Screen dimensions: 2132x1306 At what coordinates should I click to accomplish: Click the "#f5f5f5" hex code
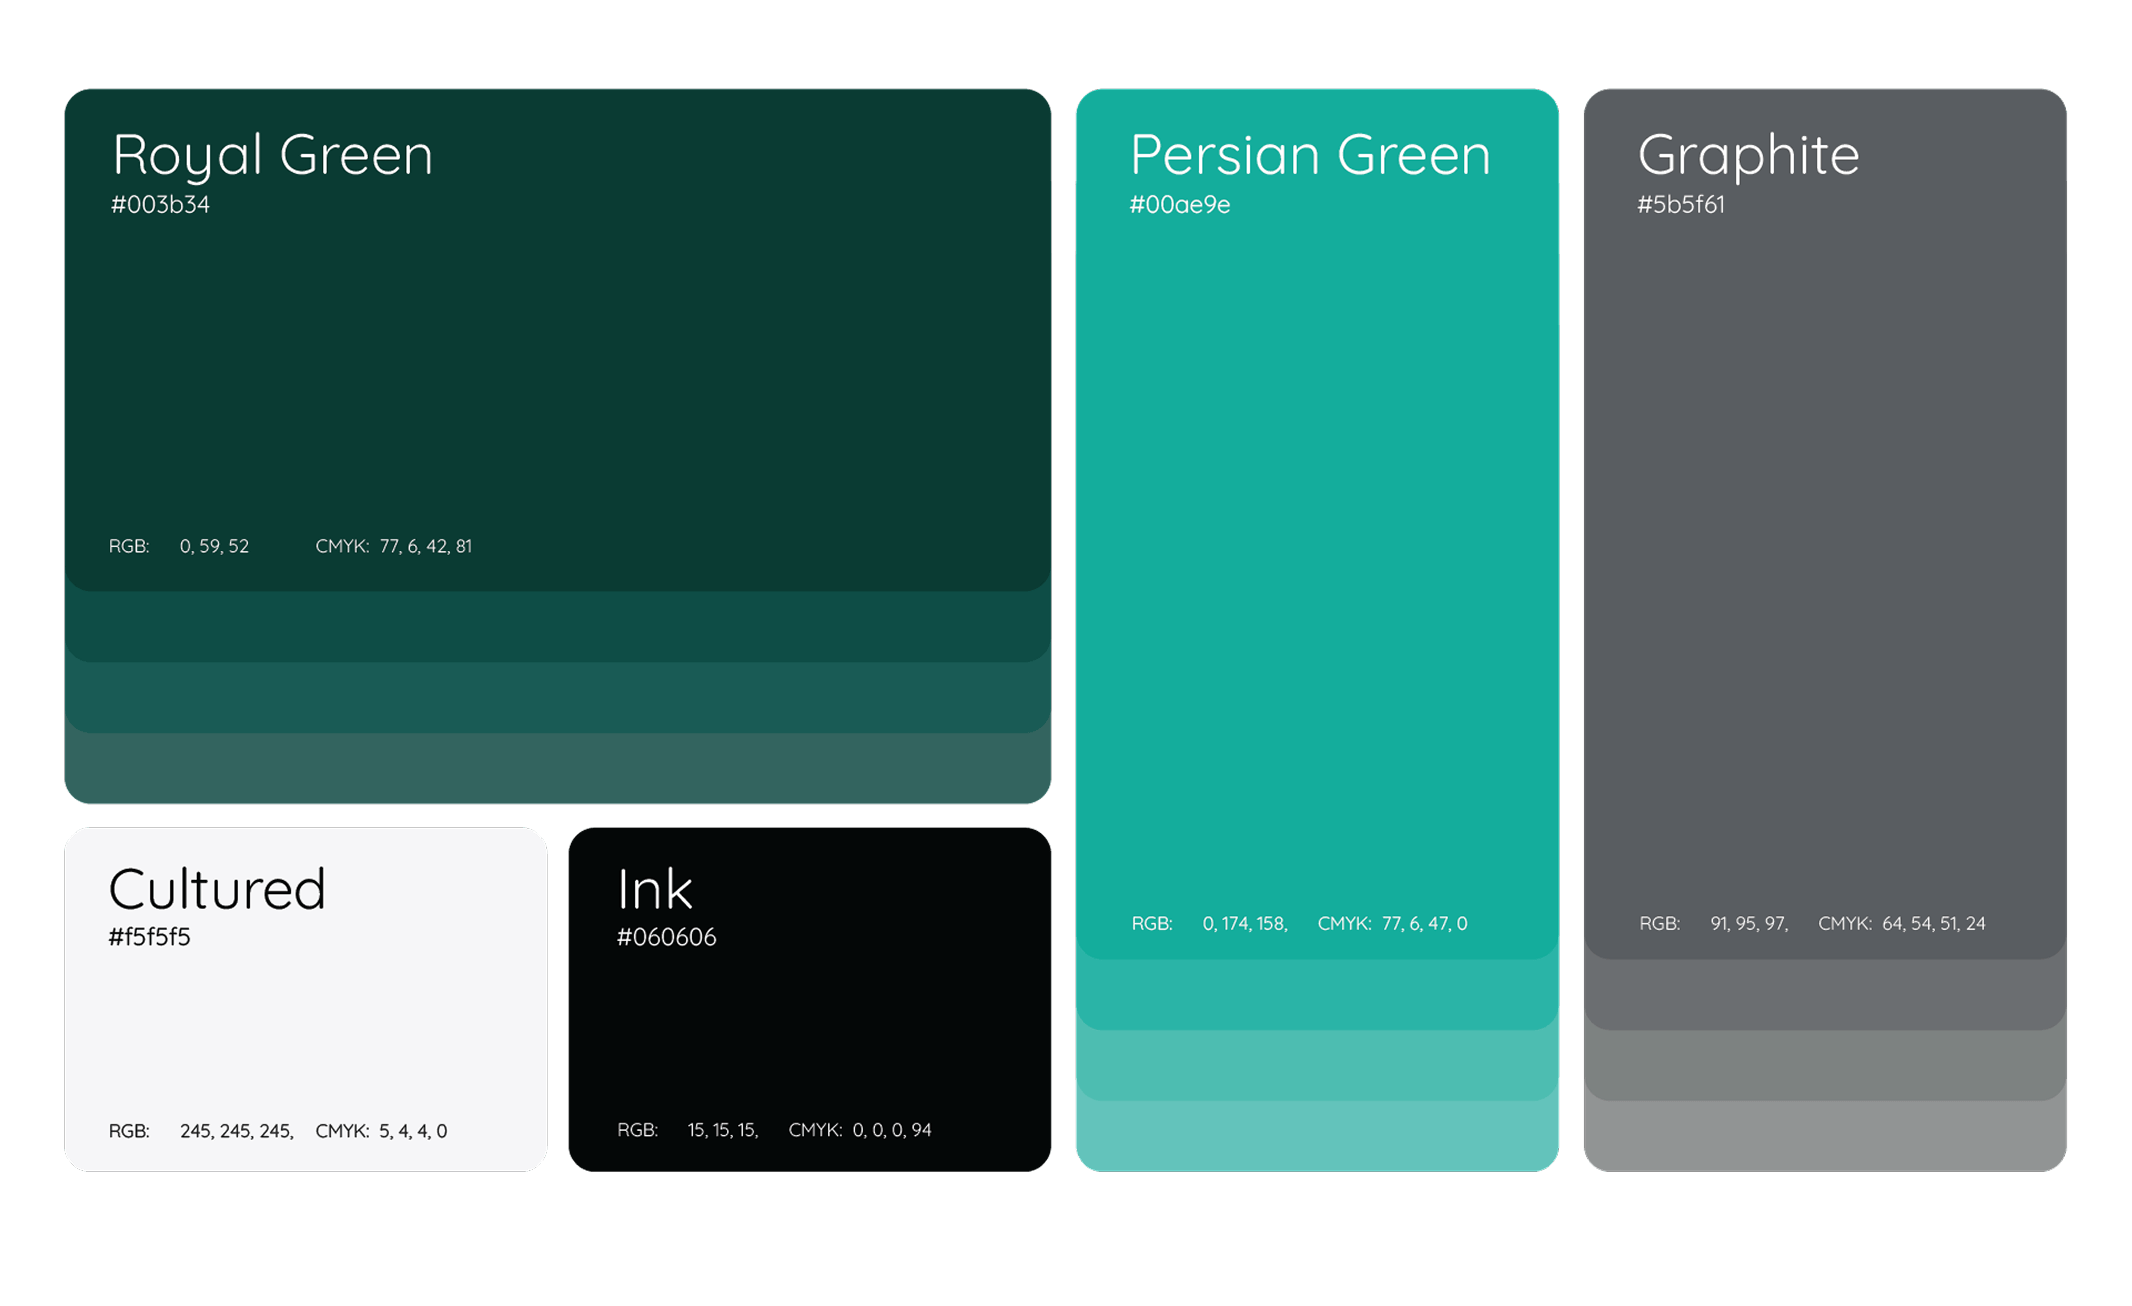click(150, 937)
